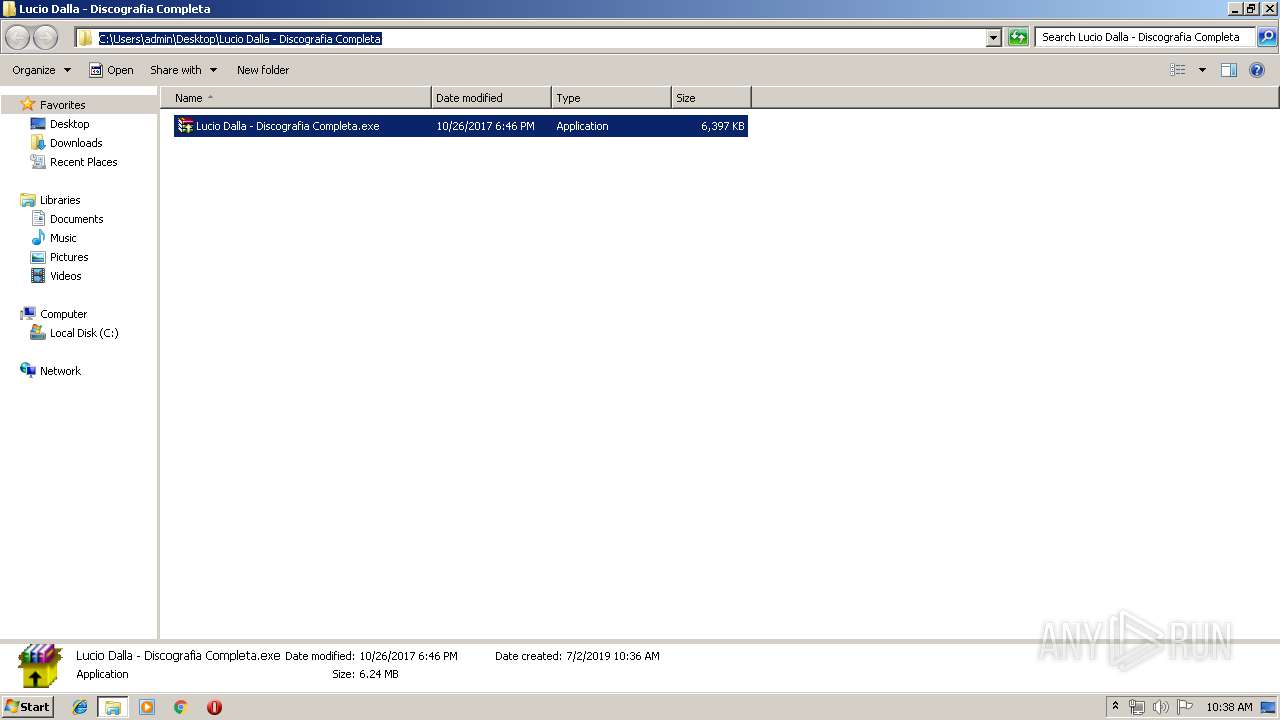
Task: Click the New folder button
Action: click(x=263, y=70)
